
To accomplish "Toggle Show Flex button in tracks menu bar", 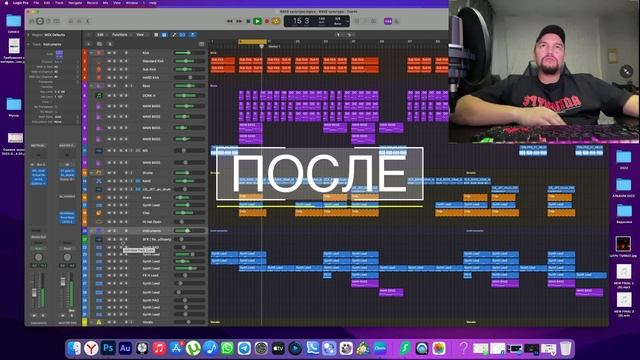I will tap(182, 35).
